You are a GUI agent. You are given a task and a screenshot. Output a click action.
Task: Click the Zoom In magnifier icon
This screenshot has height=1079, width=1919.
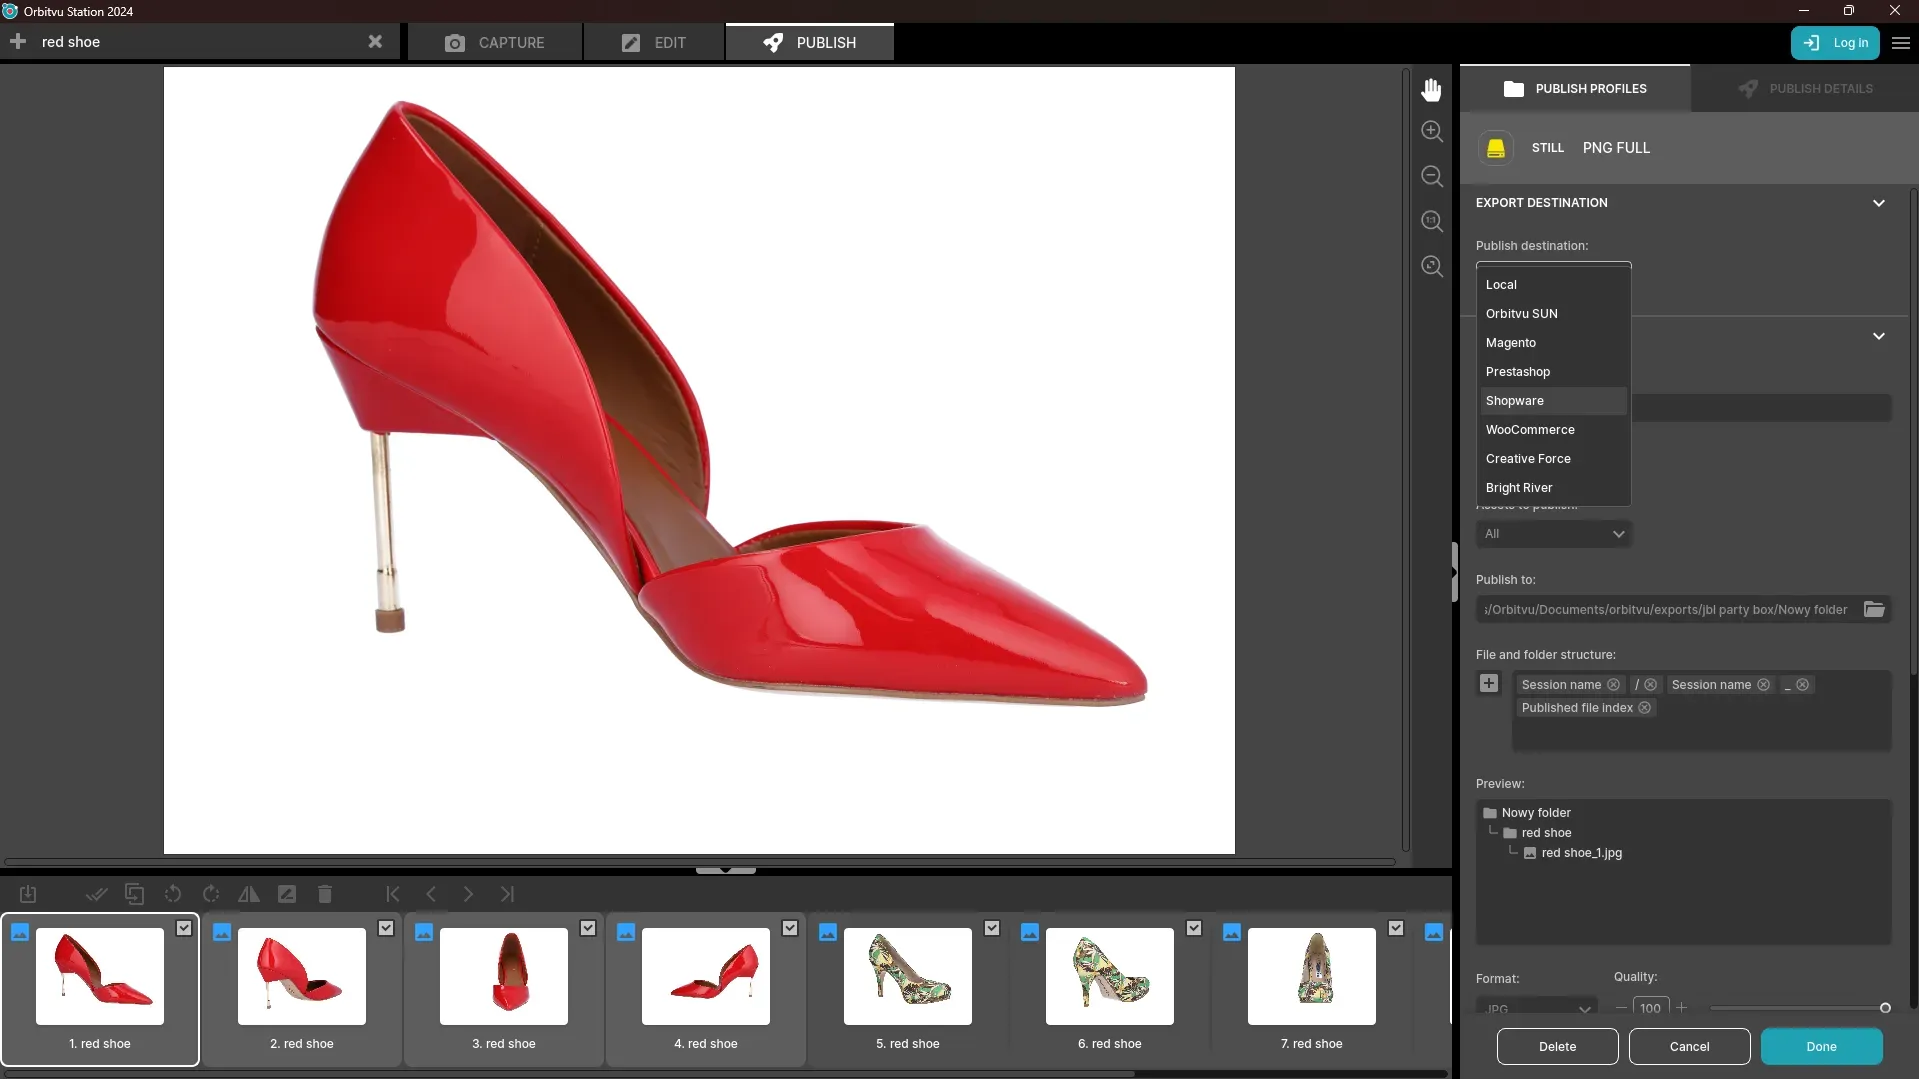pos(1431,131)
